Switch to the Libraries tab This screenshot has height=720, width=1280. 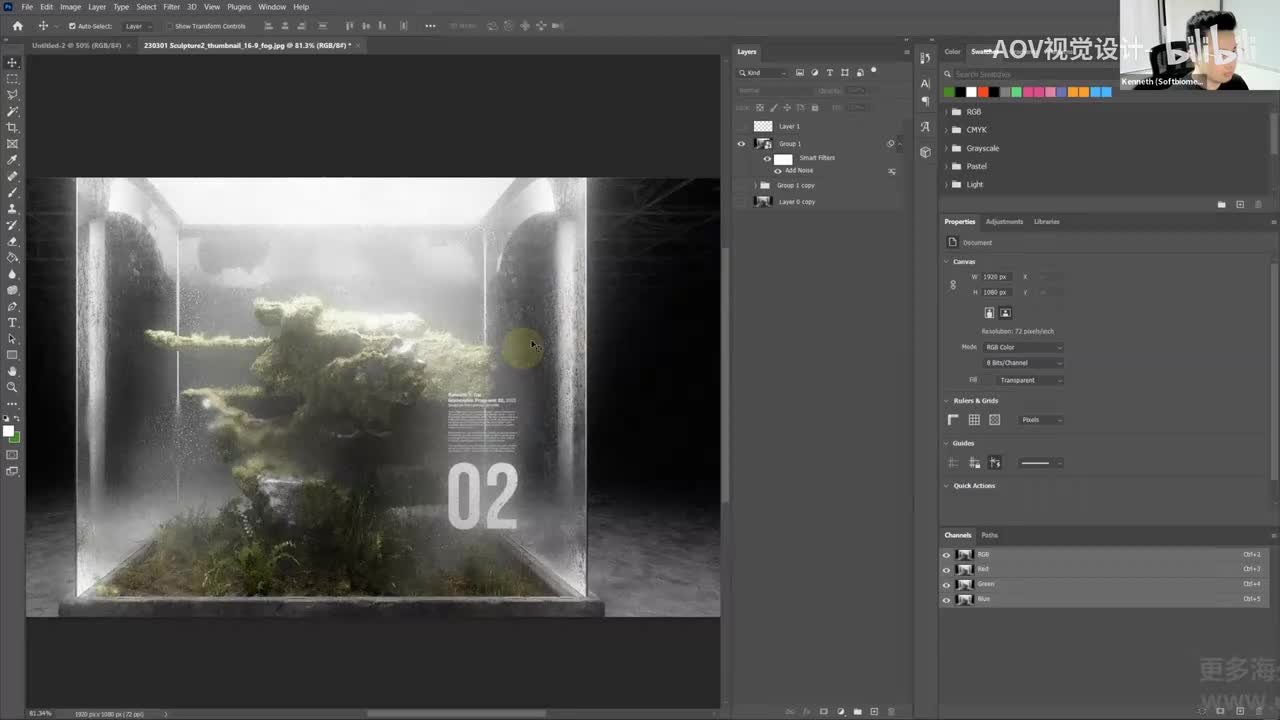[x=1046, y=222]
